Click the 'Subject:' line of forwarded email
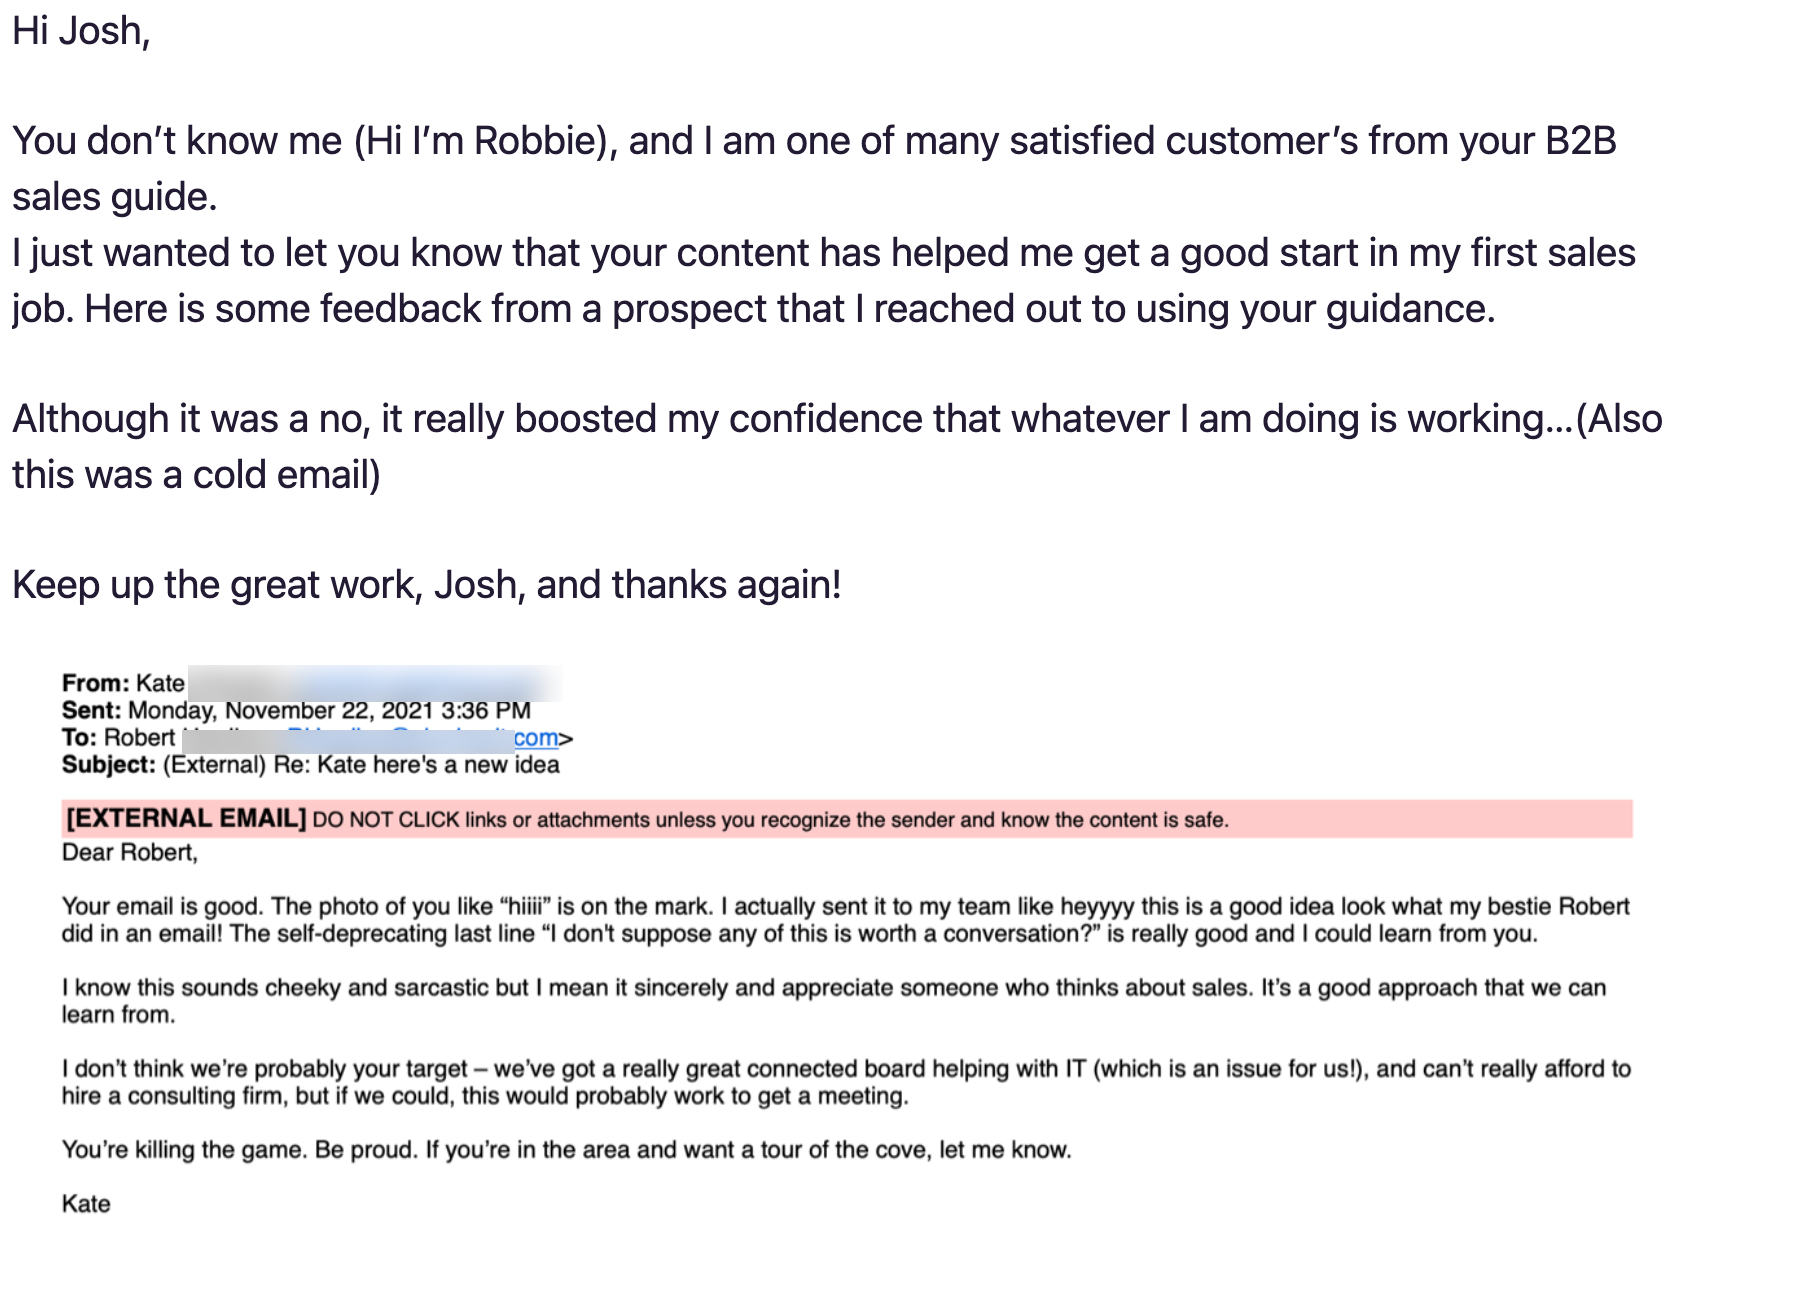 (x=310, y=765)
